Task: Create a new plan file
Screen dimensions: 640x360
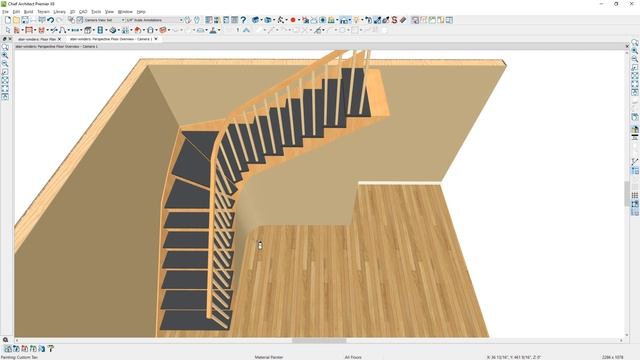Action: 8,20
